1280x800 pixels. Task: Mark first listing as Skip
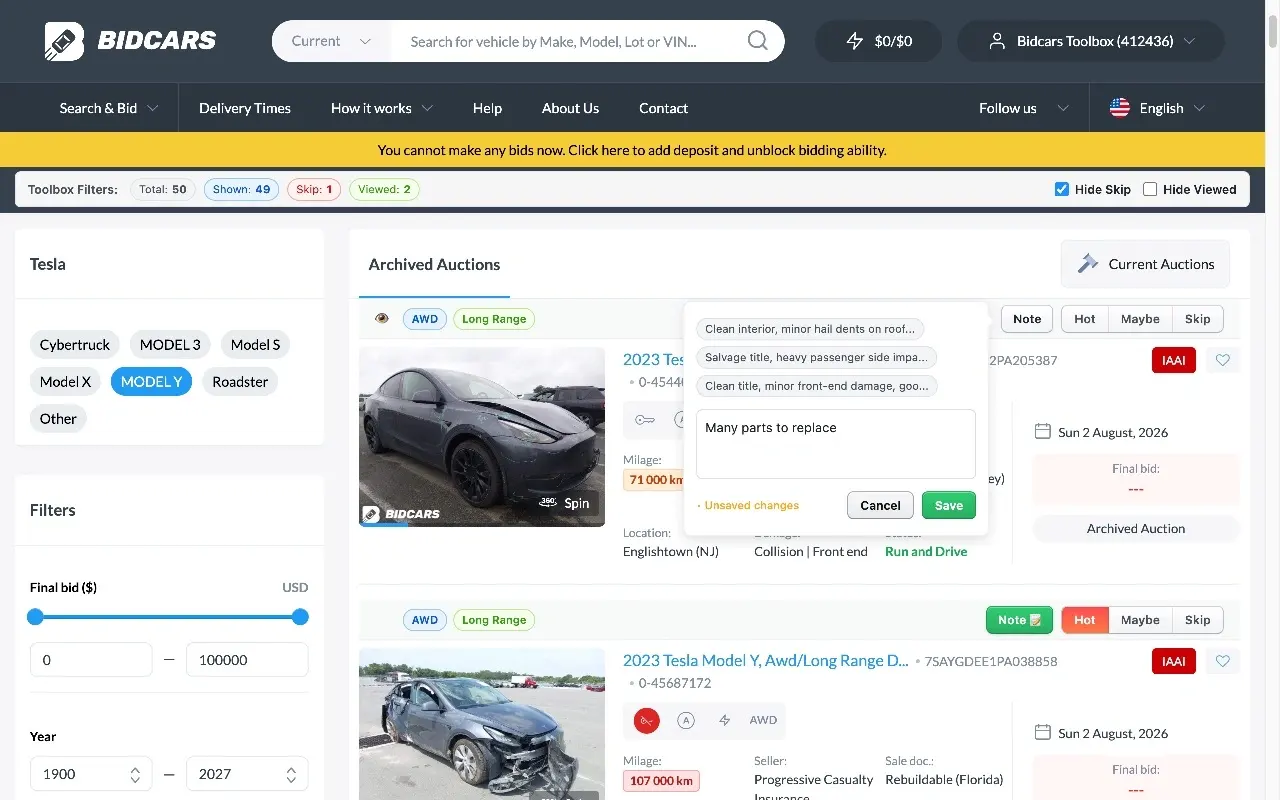(1198, 319)
